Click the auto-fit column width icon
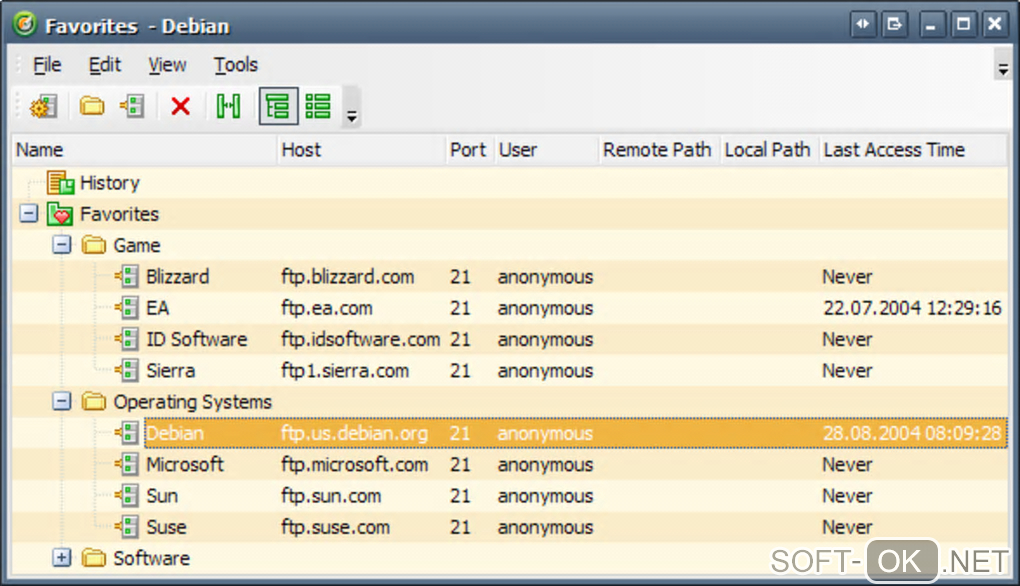The height and width of the screenshot is (586, 1020). (228, 106)
